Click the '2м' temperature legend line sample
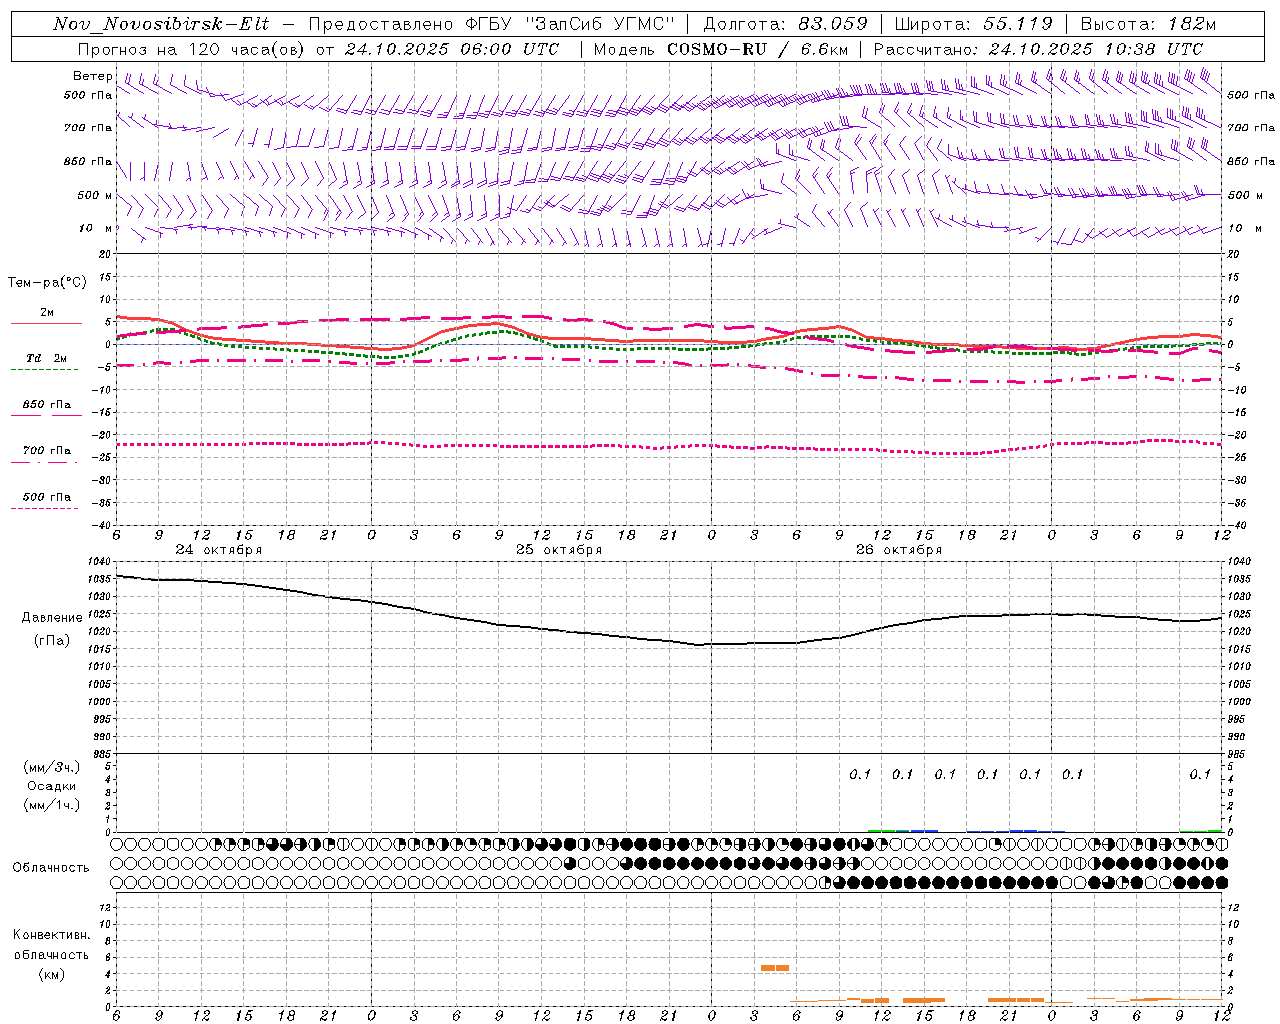The width and height of the screenshot is (1280, 1024). pos(46,323)
